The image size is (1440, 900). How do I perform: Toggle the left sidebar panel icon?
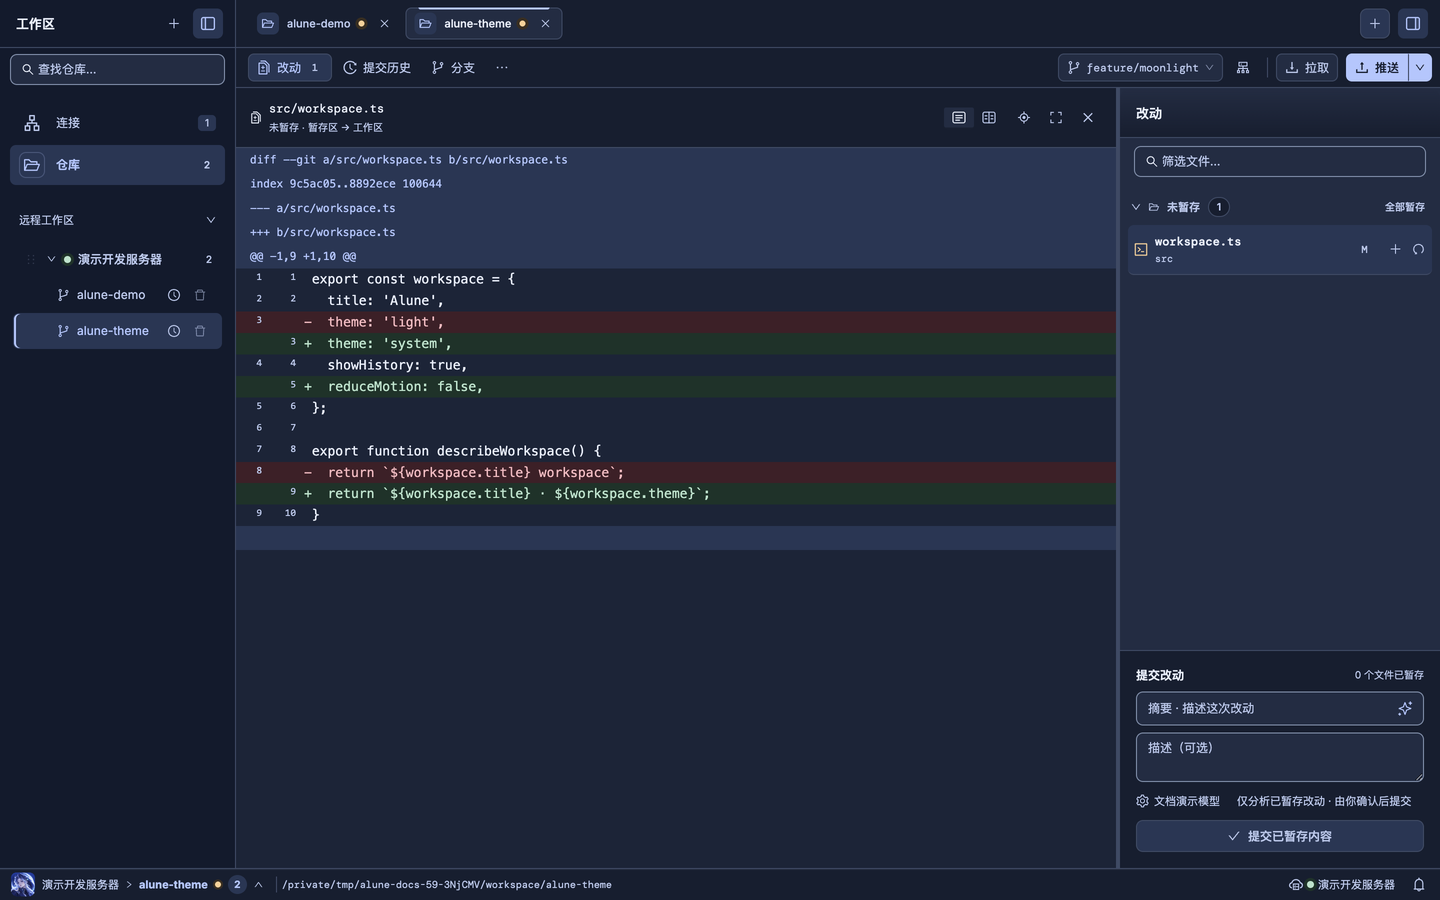[x=208, y=23]
